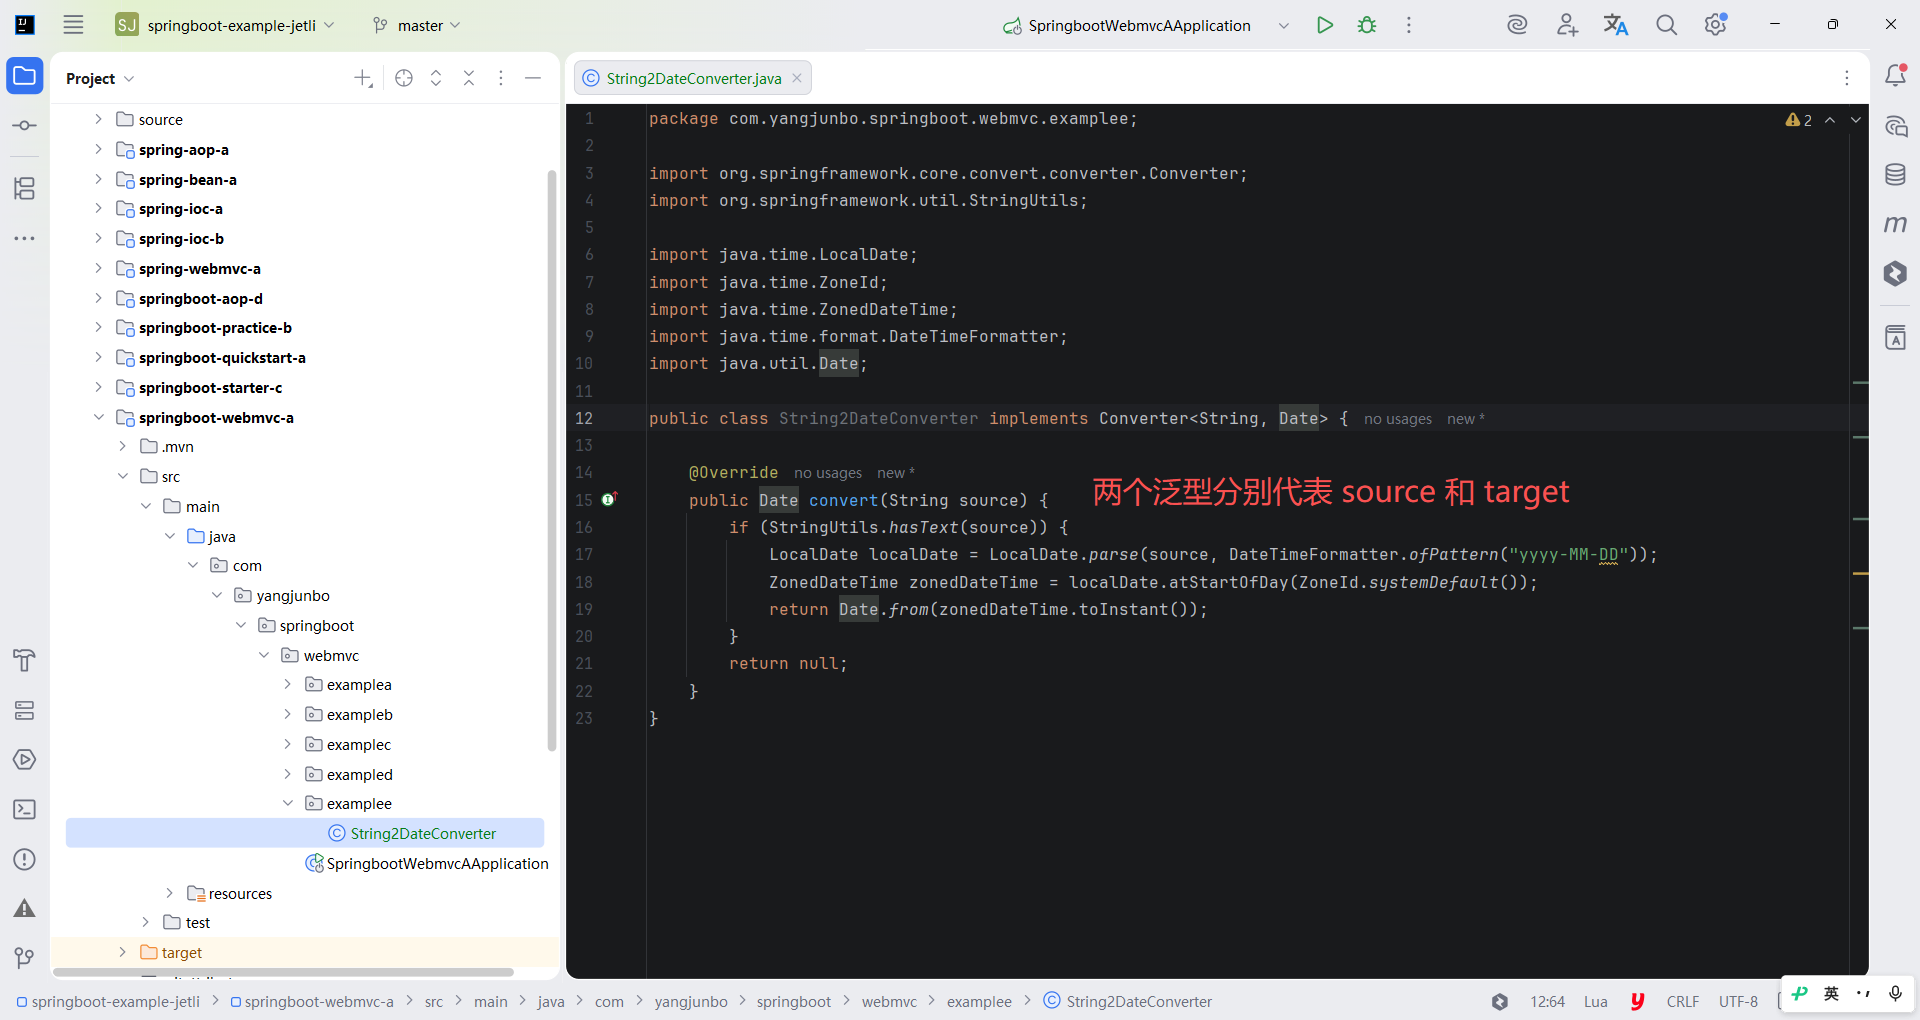Open Notifications bell panel
Screen dimensions: 1920x1020
(1895, 76)
